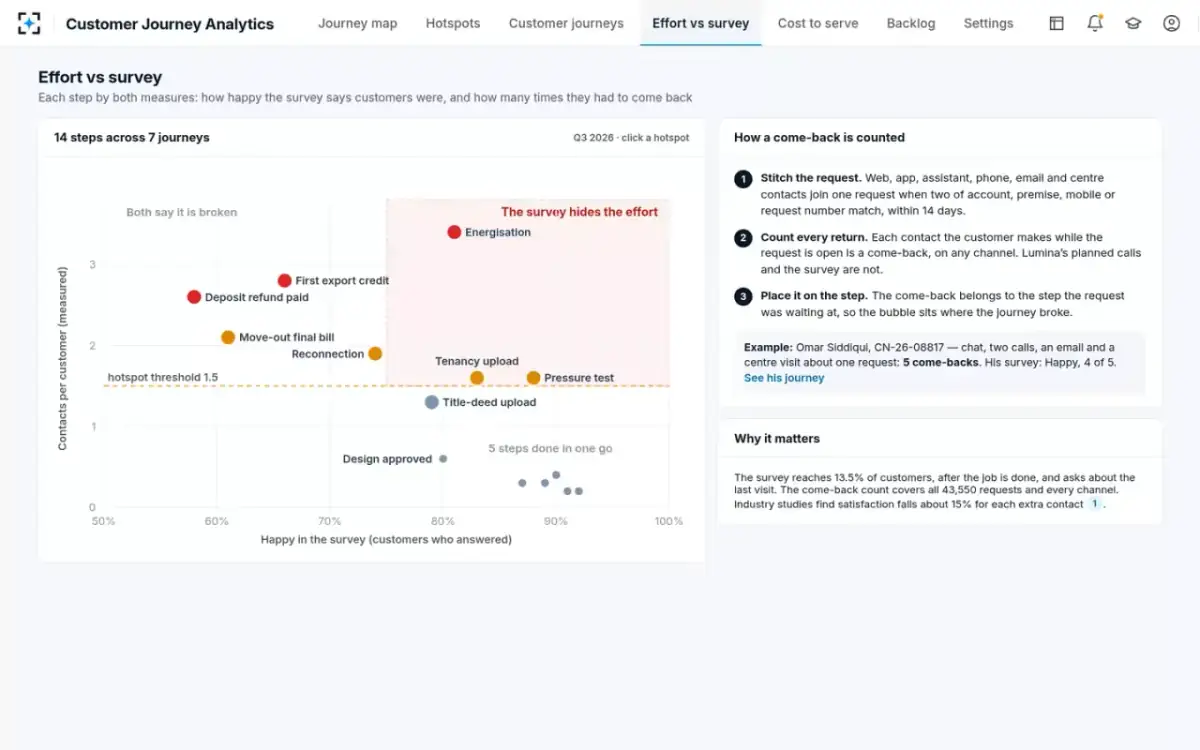The image size is (1200, 750).
Task: Open the Settings tab
Action: point(988,23)
